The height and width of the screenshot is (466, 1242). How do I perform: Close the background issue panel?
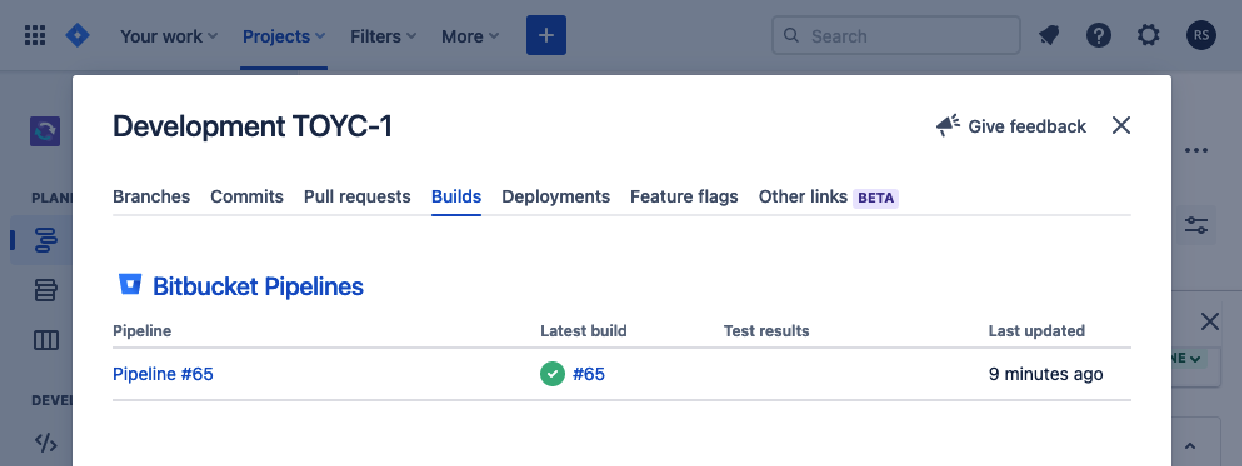point(1209,321)
